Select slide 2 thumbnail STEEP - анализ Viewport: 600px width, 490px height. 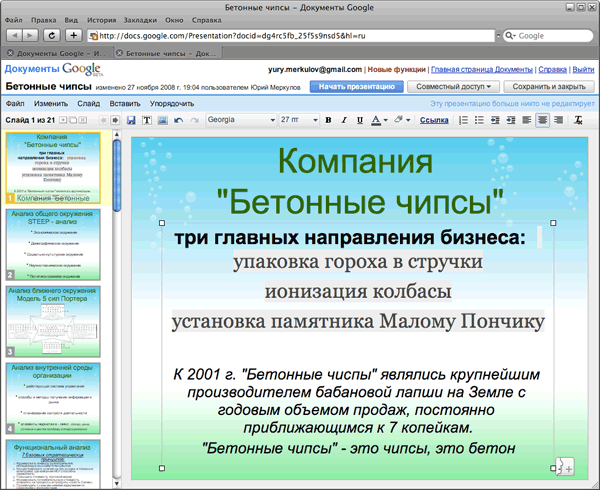(x=53, y=244)
